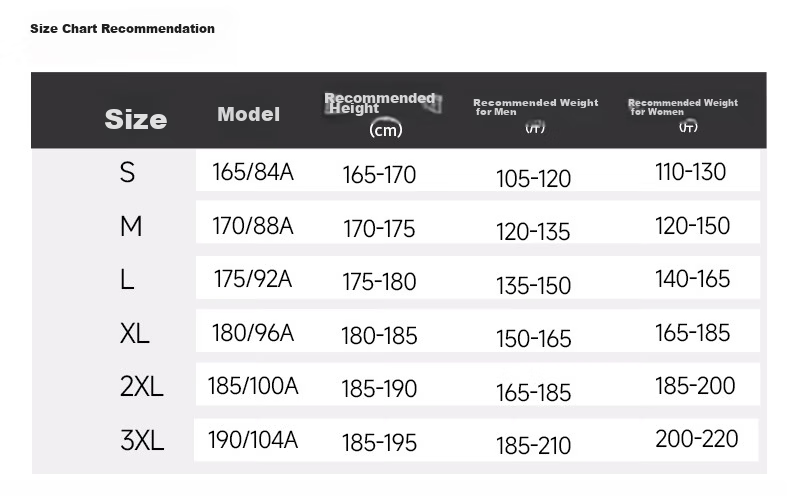This screenshot has width=790, height=496.
Task: Click Recommended Weight for Women header
Action: pyautogui.click(x=683, y=115)
